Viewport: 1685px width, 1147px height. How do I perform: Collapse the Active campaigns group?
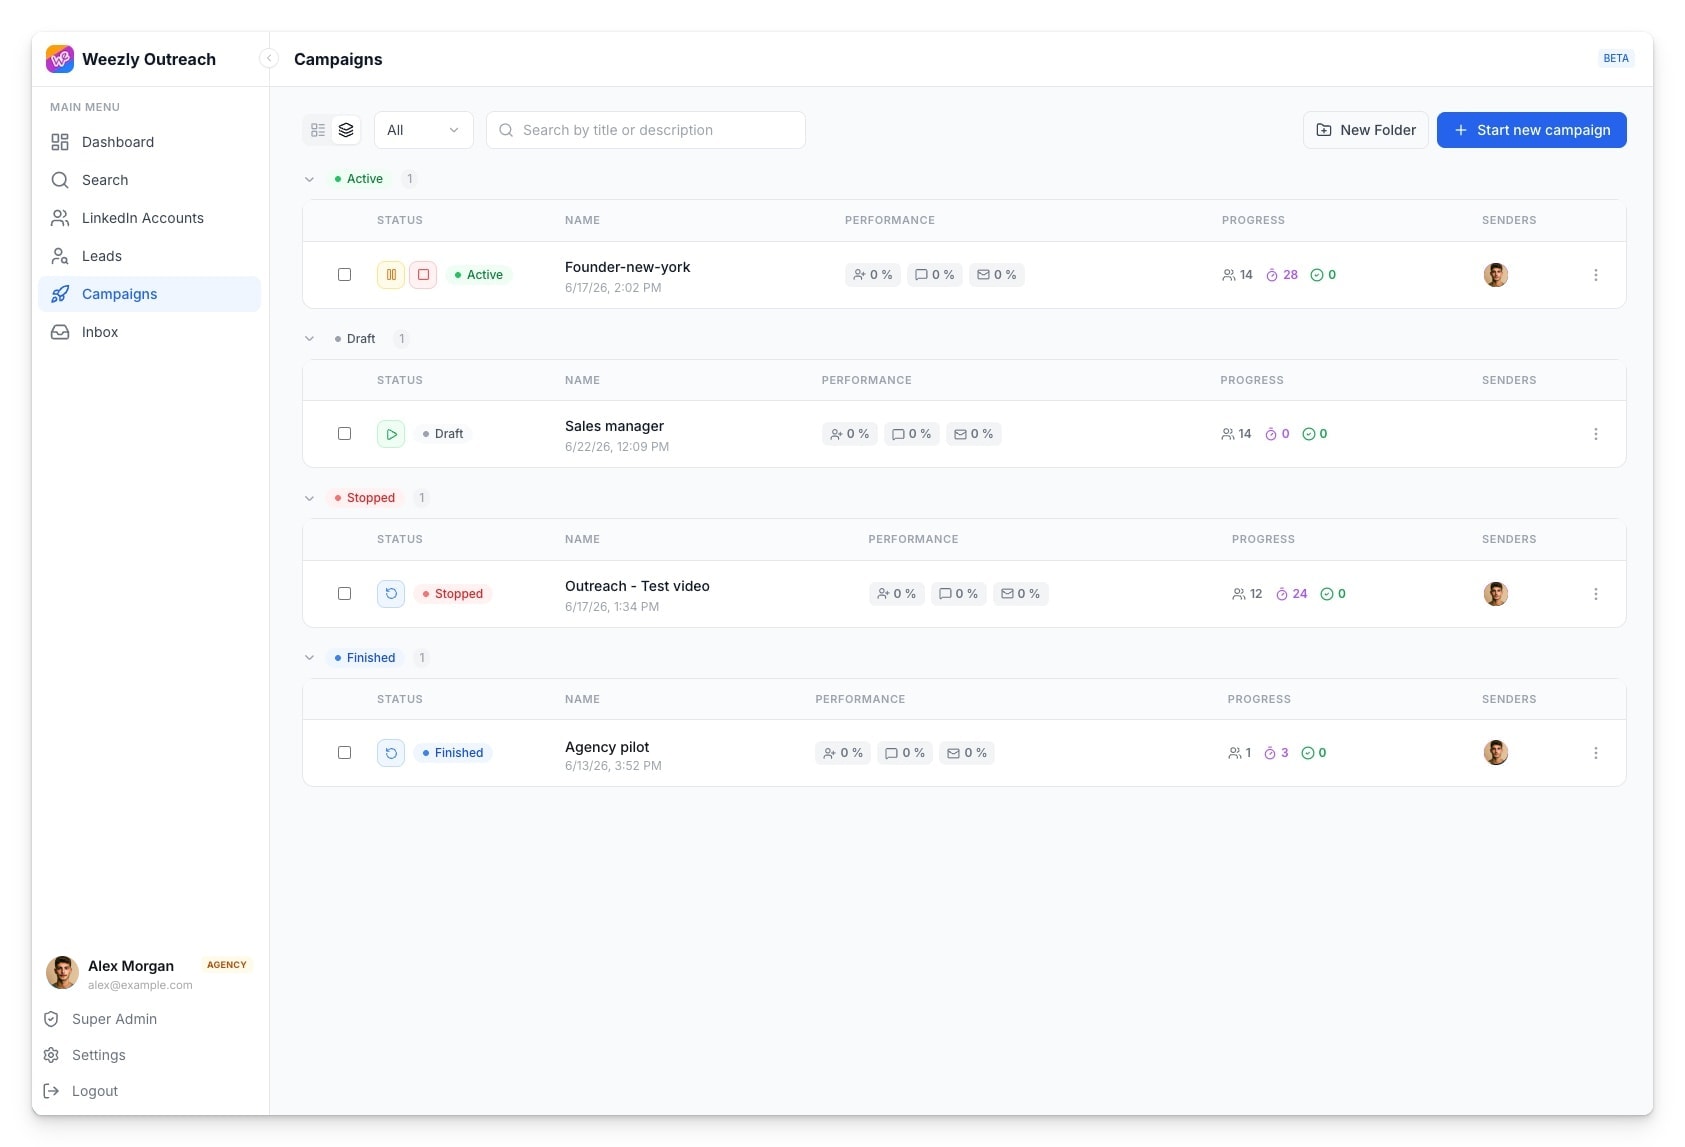pos(309,179)
